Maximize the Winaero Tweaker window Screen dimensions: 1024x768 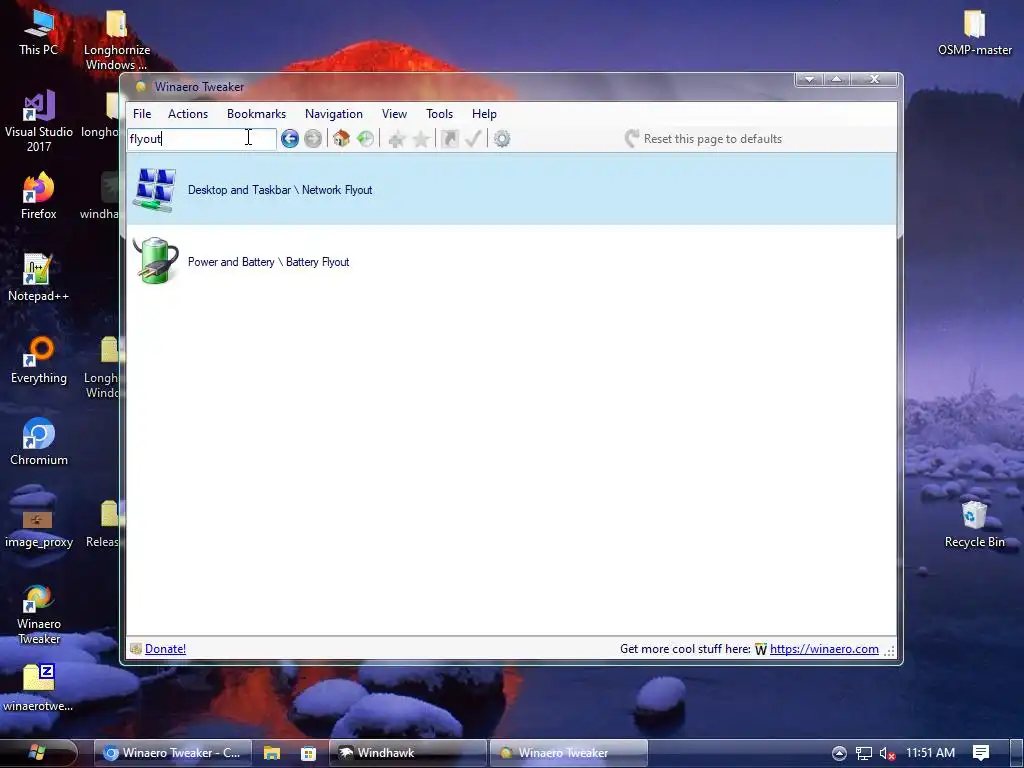point(837,79)
